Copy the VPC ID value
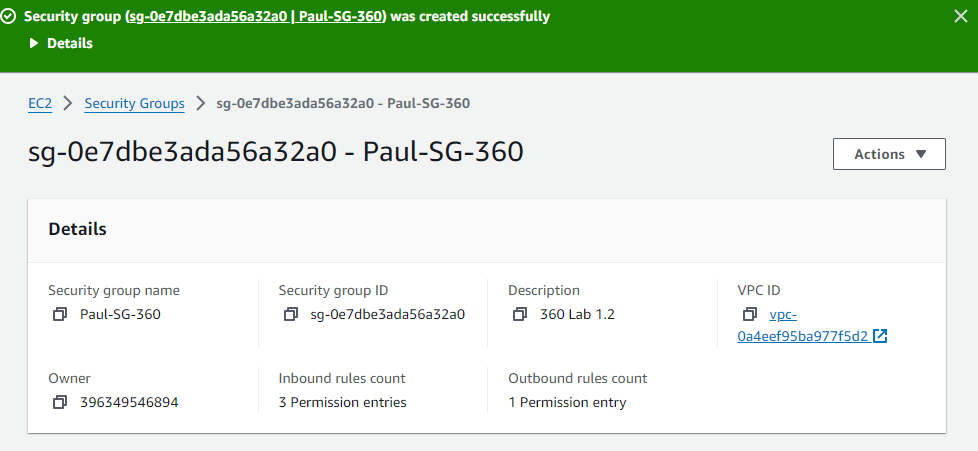 (x=750, y=314)
